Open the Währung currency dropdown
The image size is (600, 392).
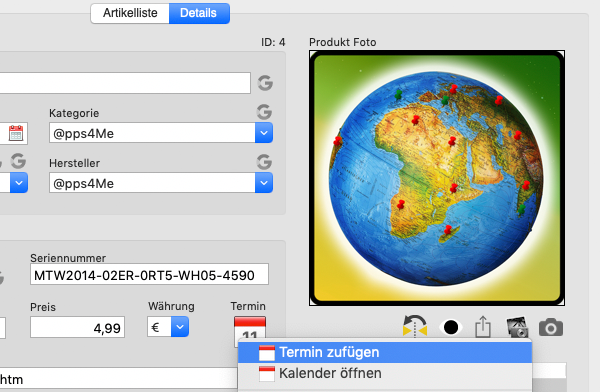coord(180,327)
